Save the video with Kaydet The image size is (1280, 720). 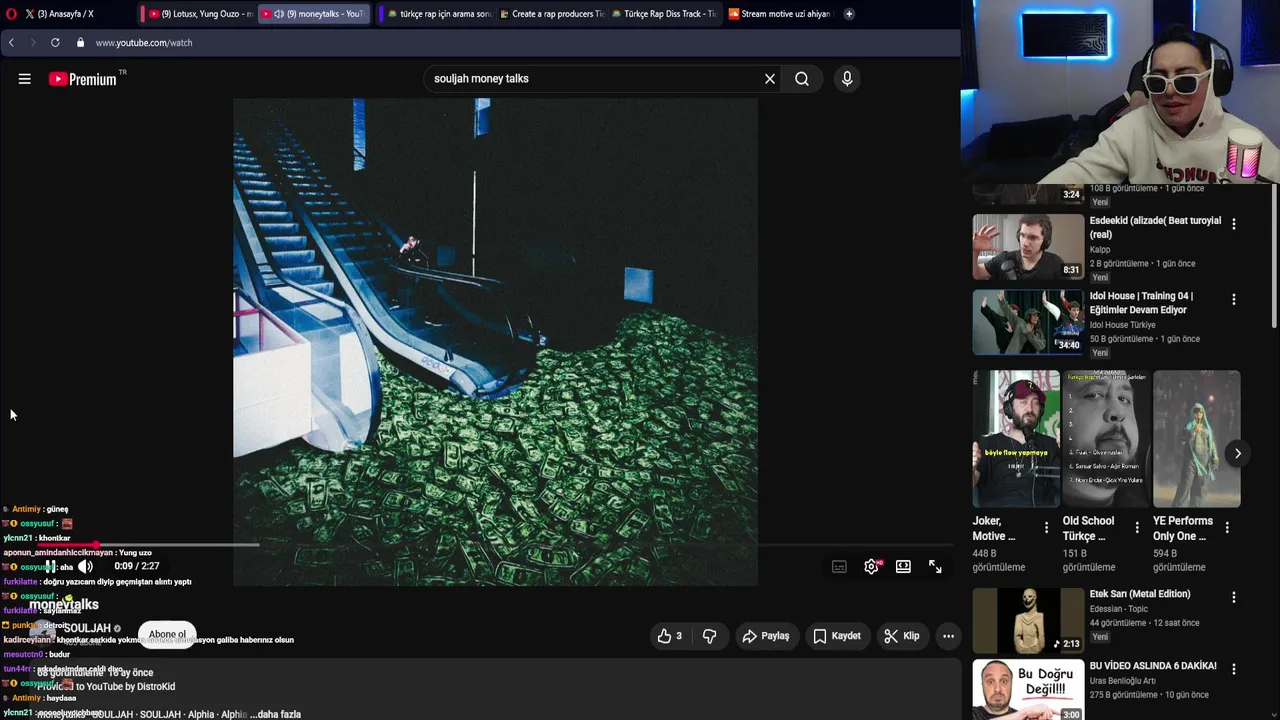(x=837, y=636)
